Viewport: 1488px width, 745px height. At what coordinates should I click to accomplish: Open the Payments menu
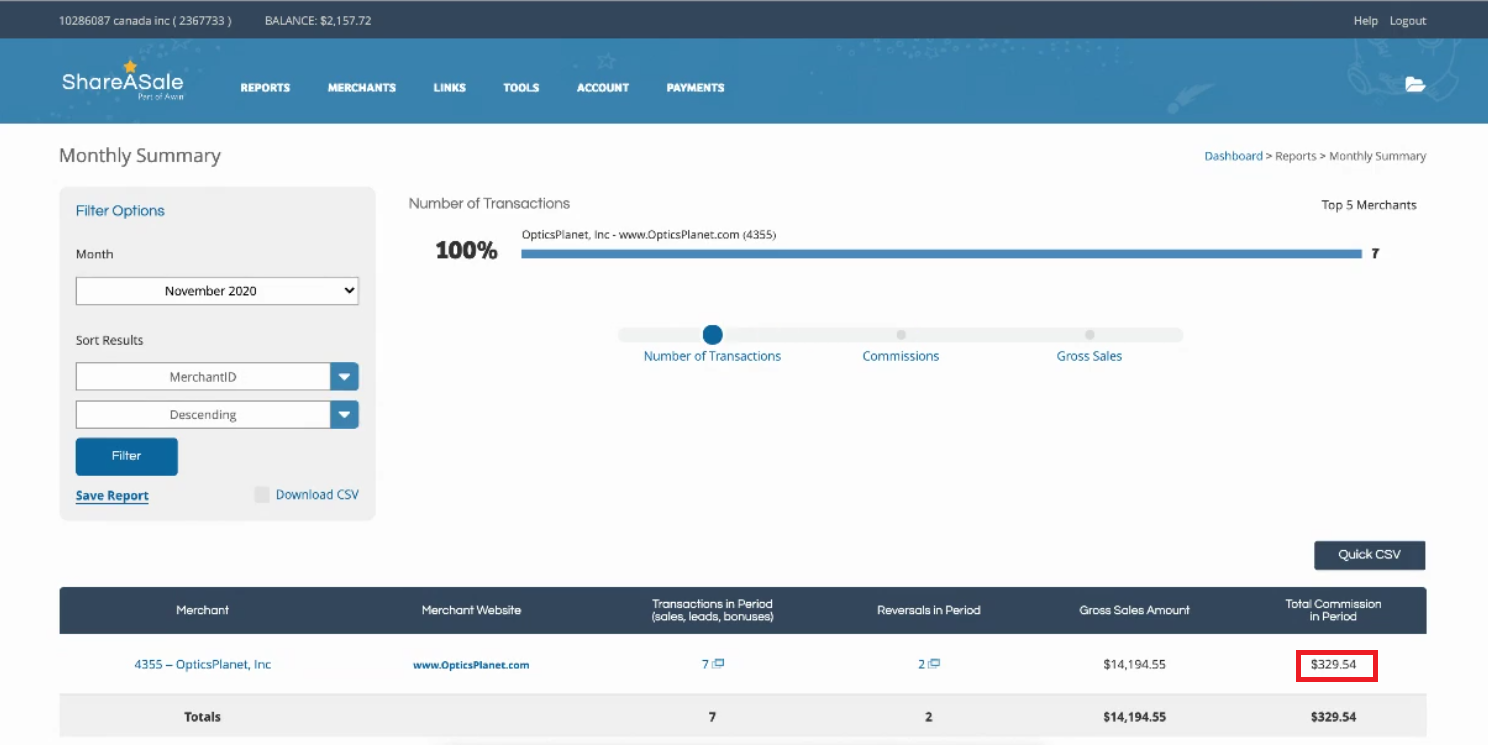click(x=695, y=88)
